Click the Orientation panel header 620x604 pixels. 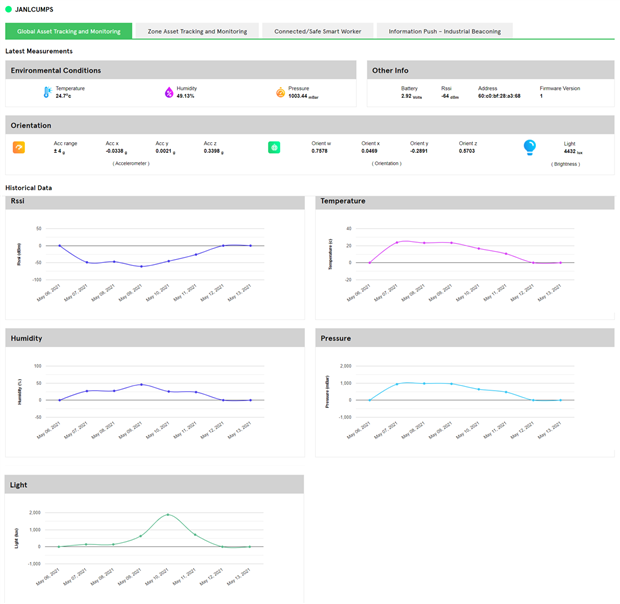pyautogui.click(x=310, y=125)
